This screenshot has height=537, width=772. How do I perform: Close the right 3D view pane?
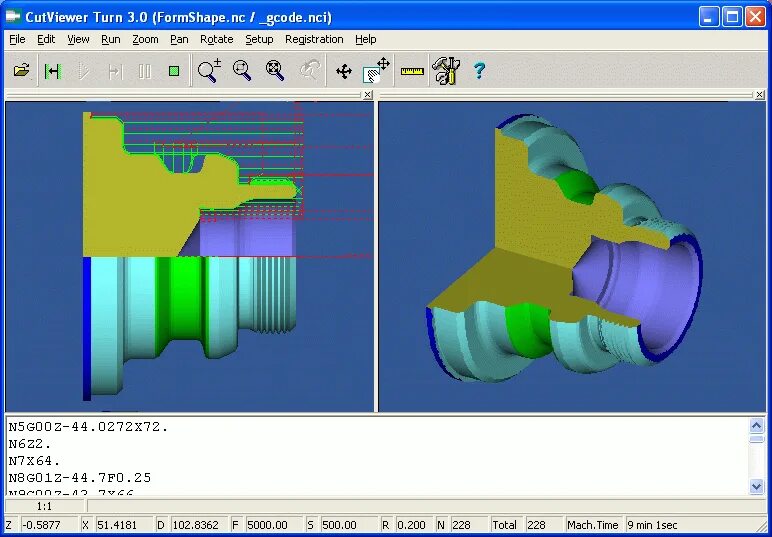[x=760, y=95]
